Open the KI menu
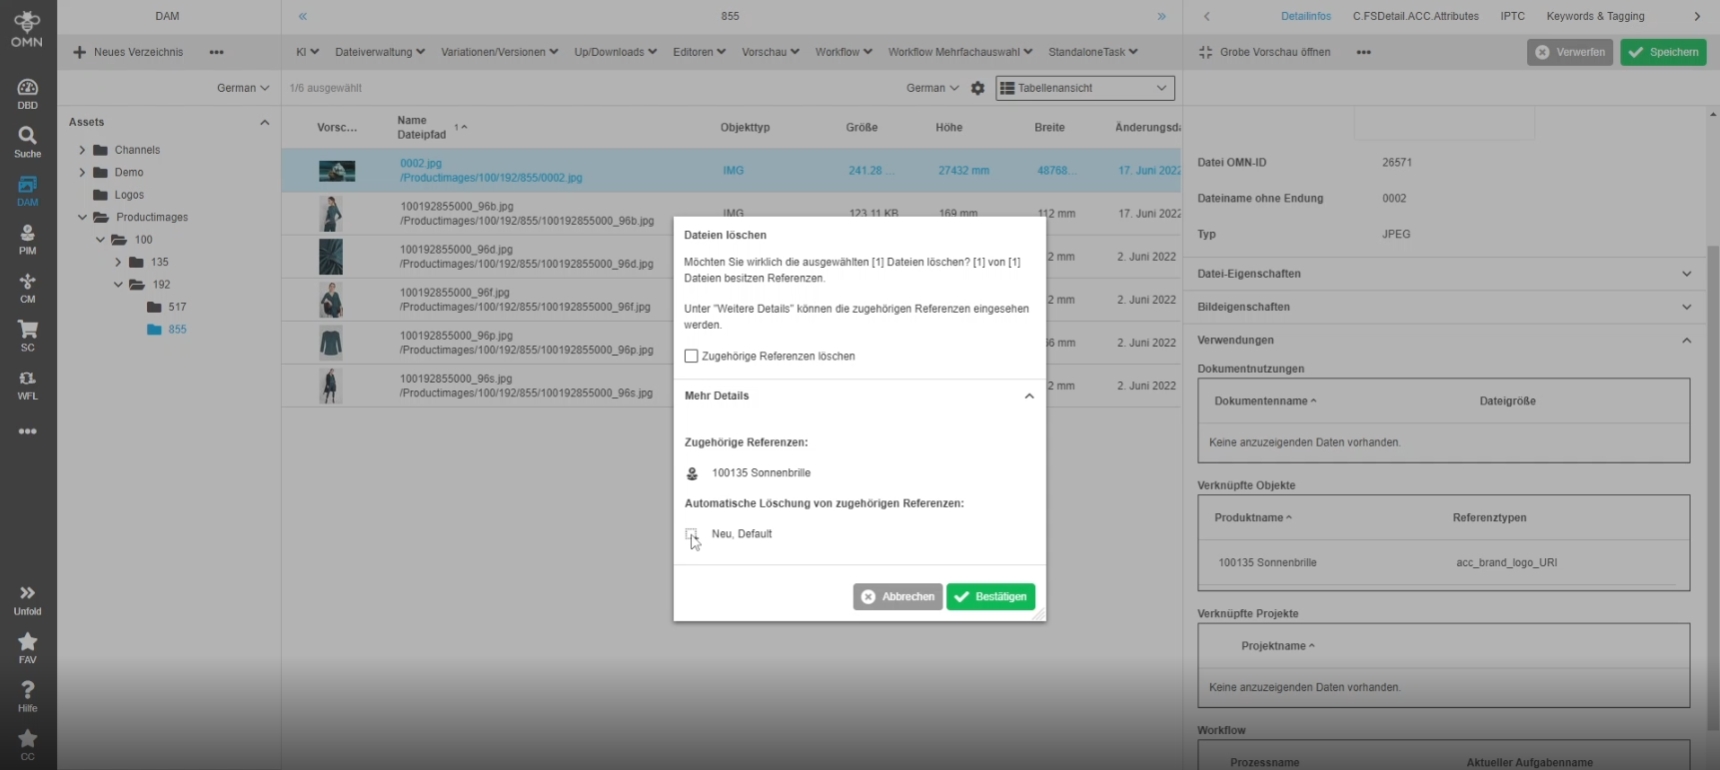 [x=307, y=52]
